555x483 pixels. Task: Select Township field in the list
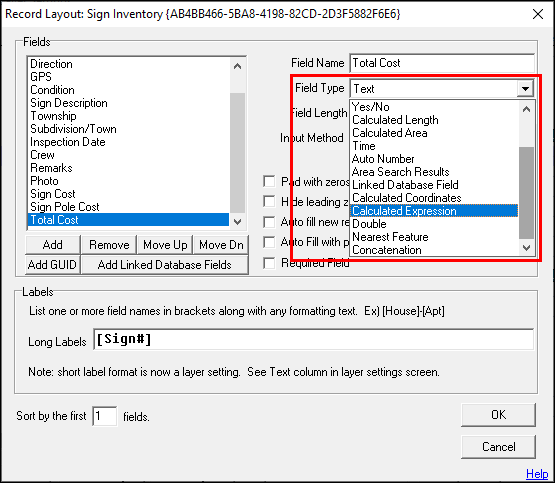tap(128, 116)
